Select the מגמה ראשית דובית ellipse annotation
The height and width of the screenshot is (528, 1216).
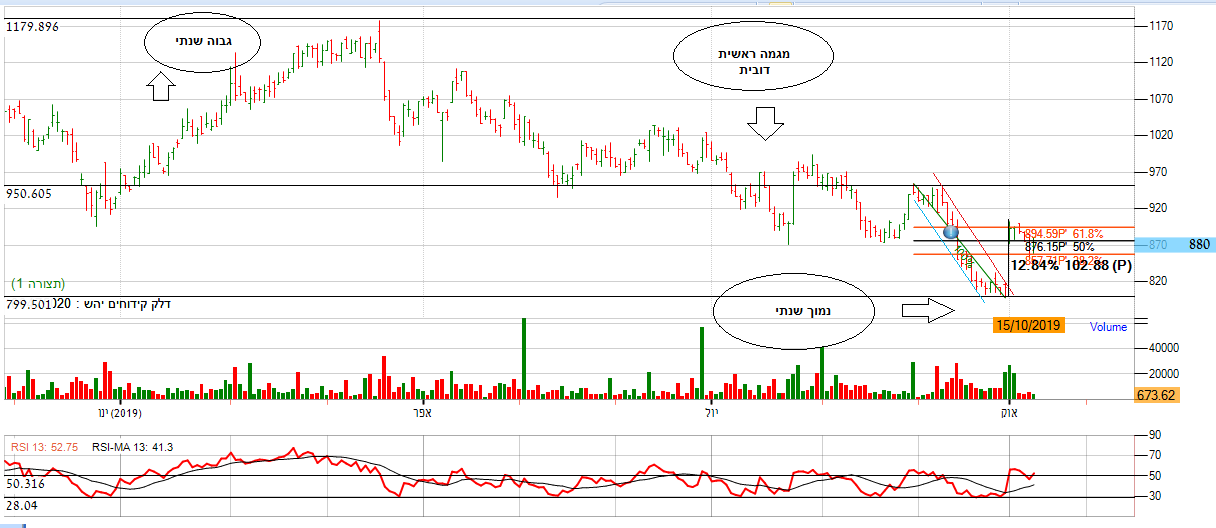752,59
